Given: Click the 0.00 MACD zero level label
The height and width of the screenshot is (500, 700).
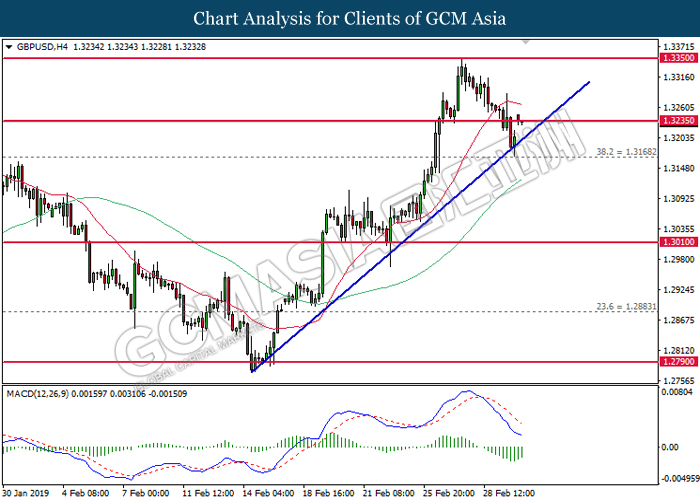Looking at the screenshot, I should point(670,447).
